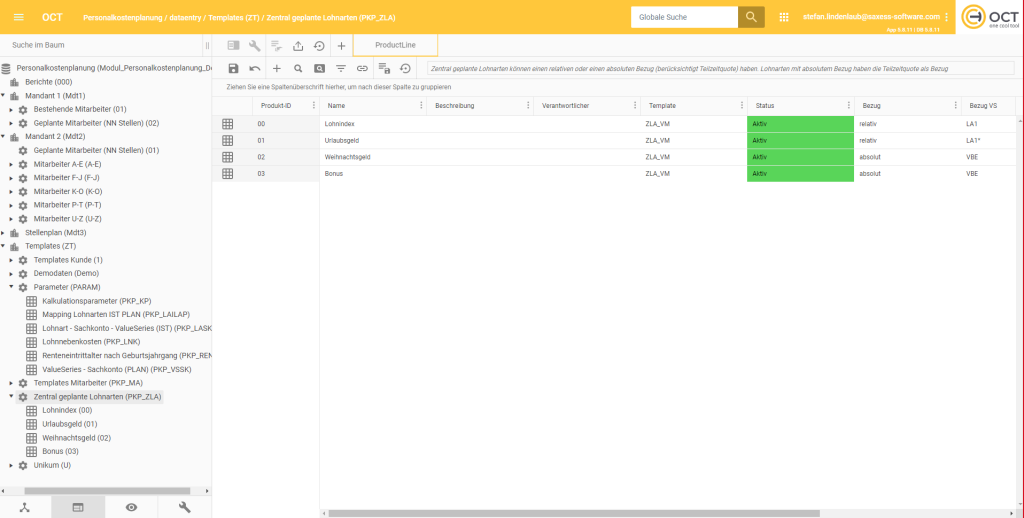Sort by the Bezug column header
The height and width of the screenshot is (518, 1024).
tap(871, 105)
